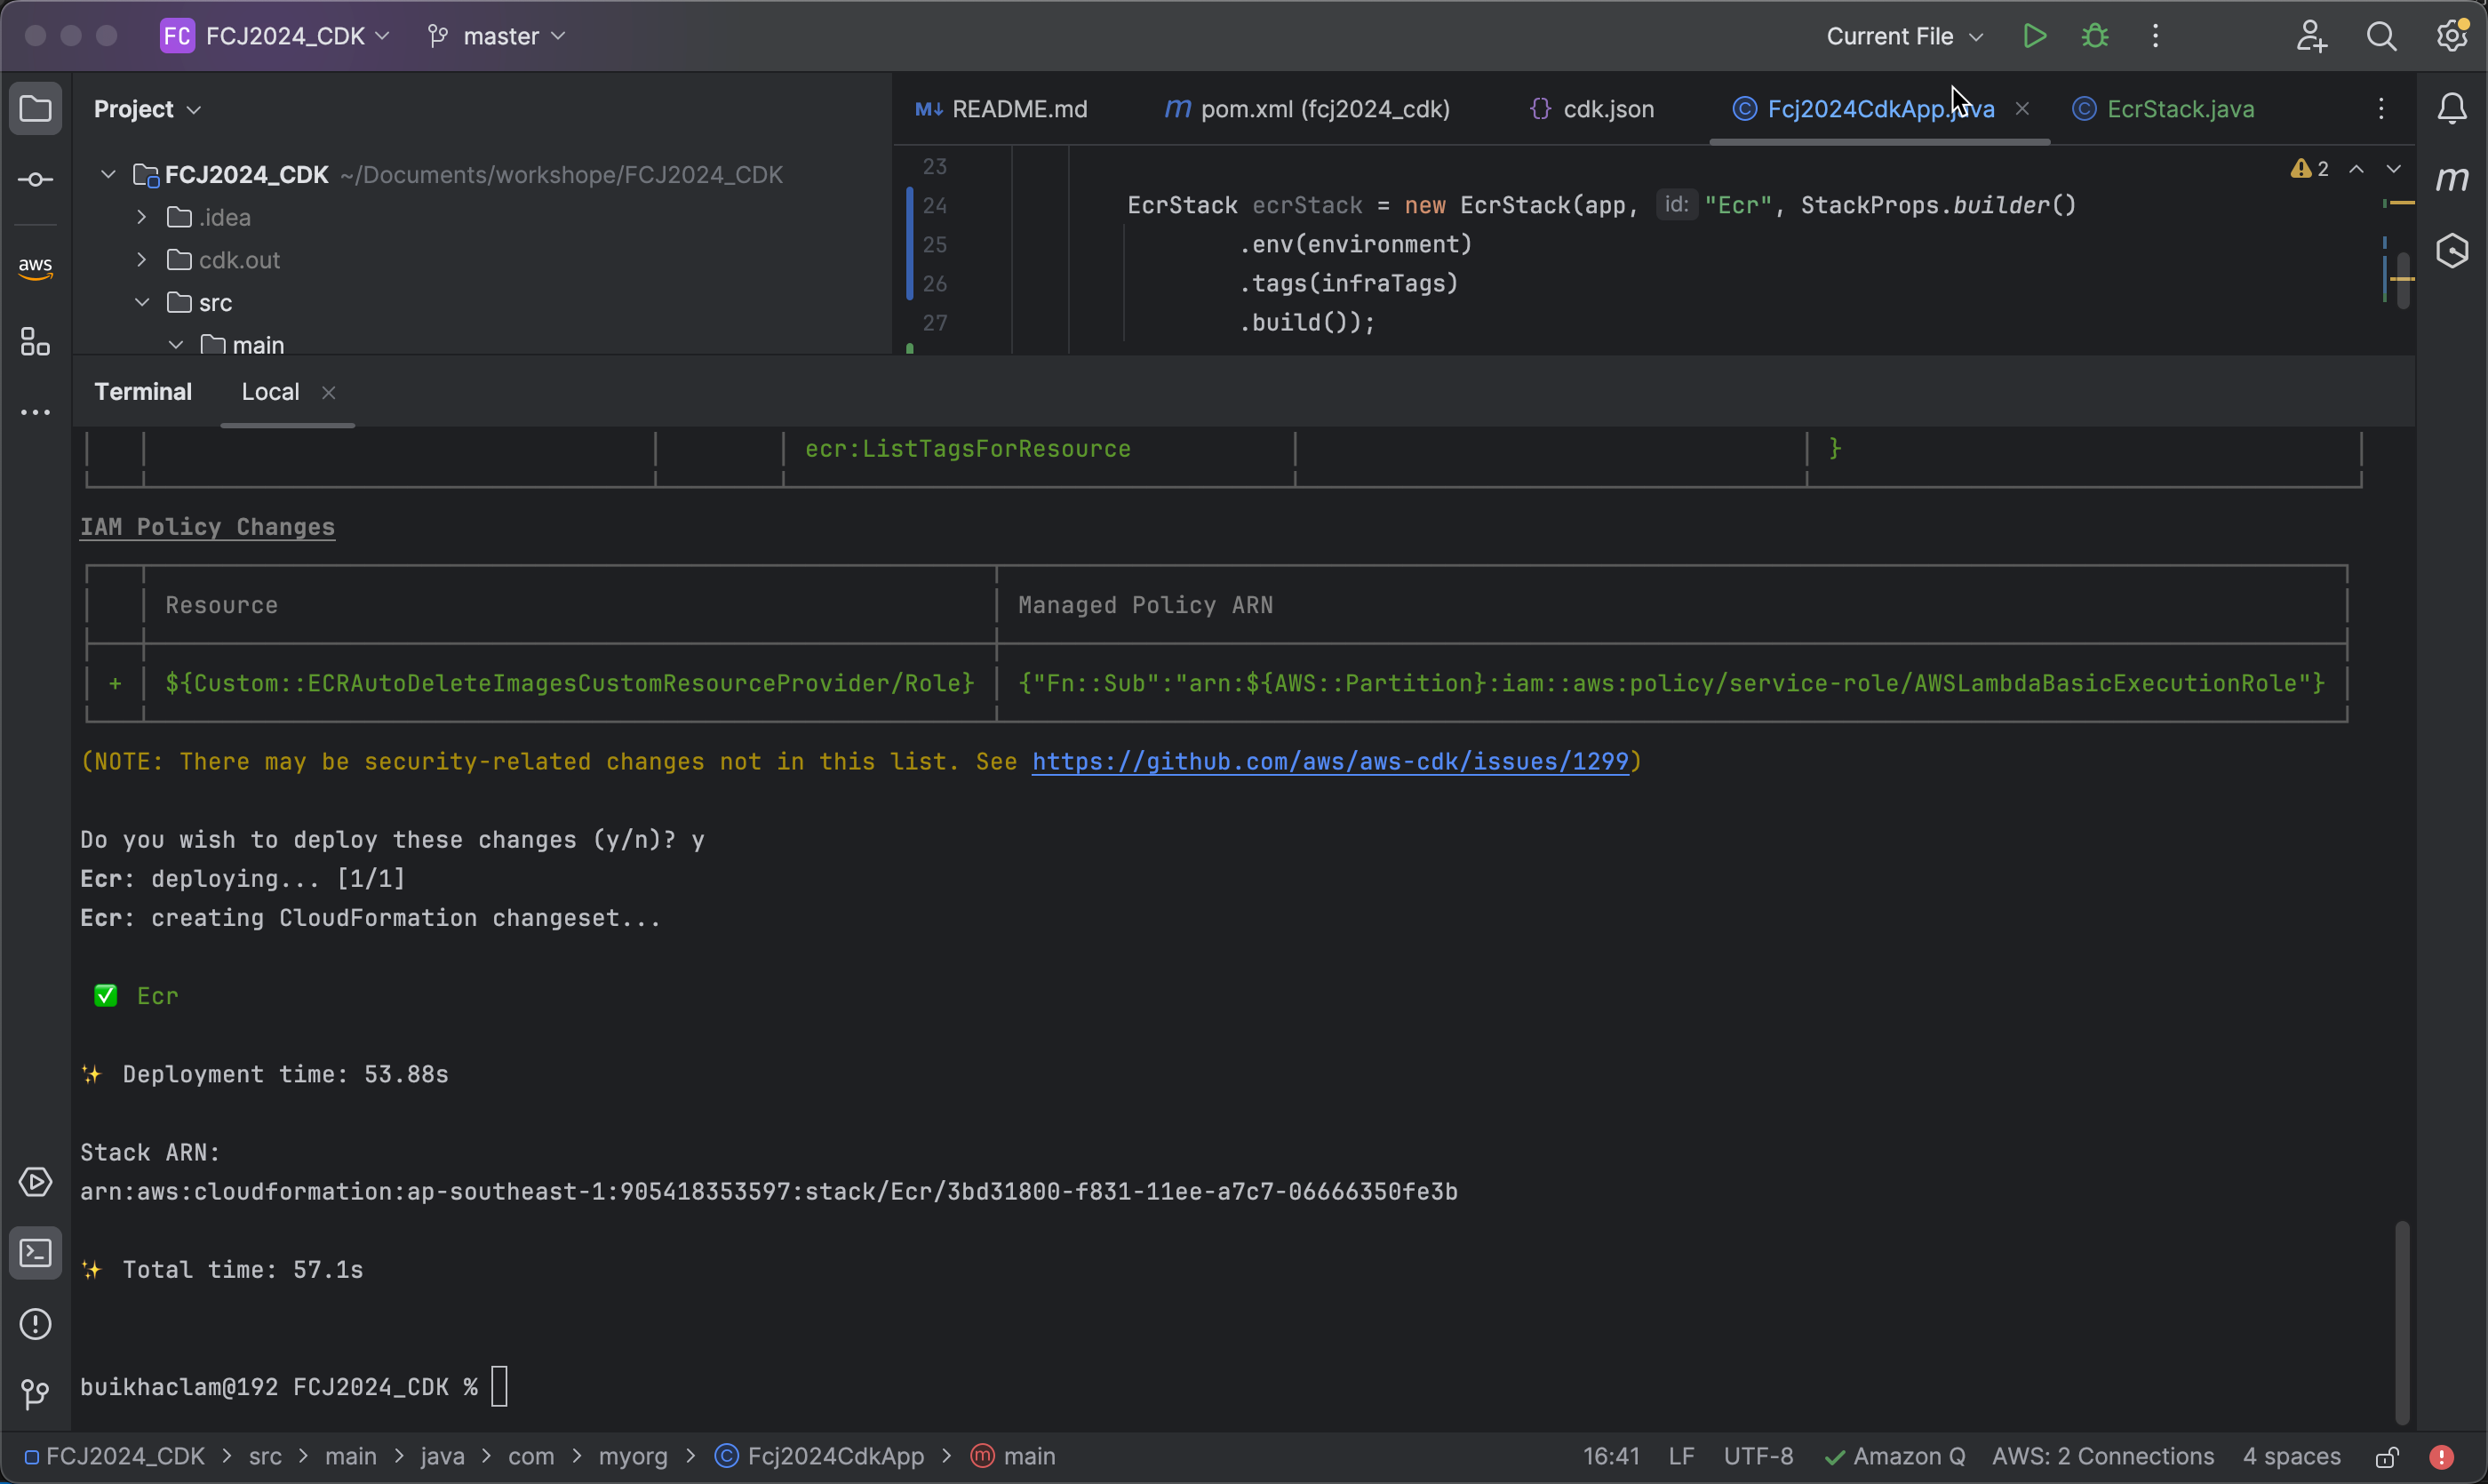Open the Project view selector dropdown

point(148,108)
